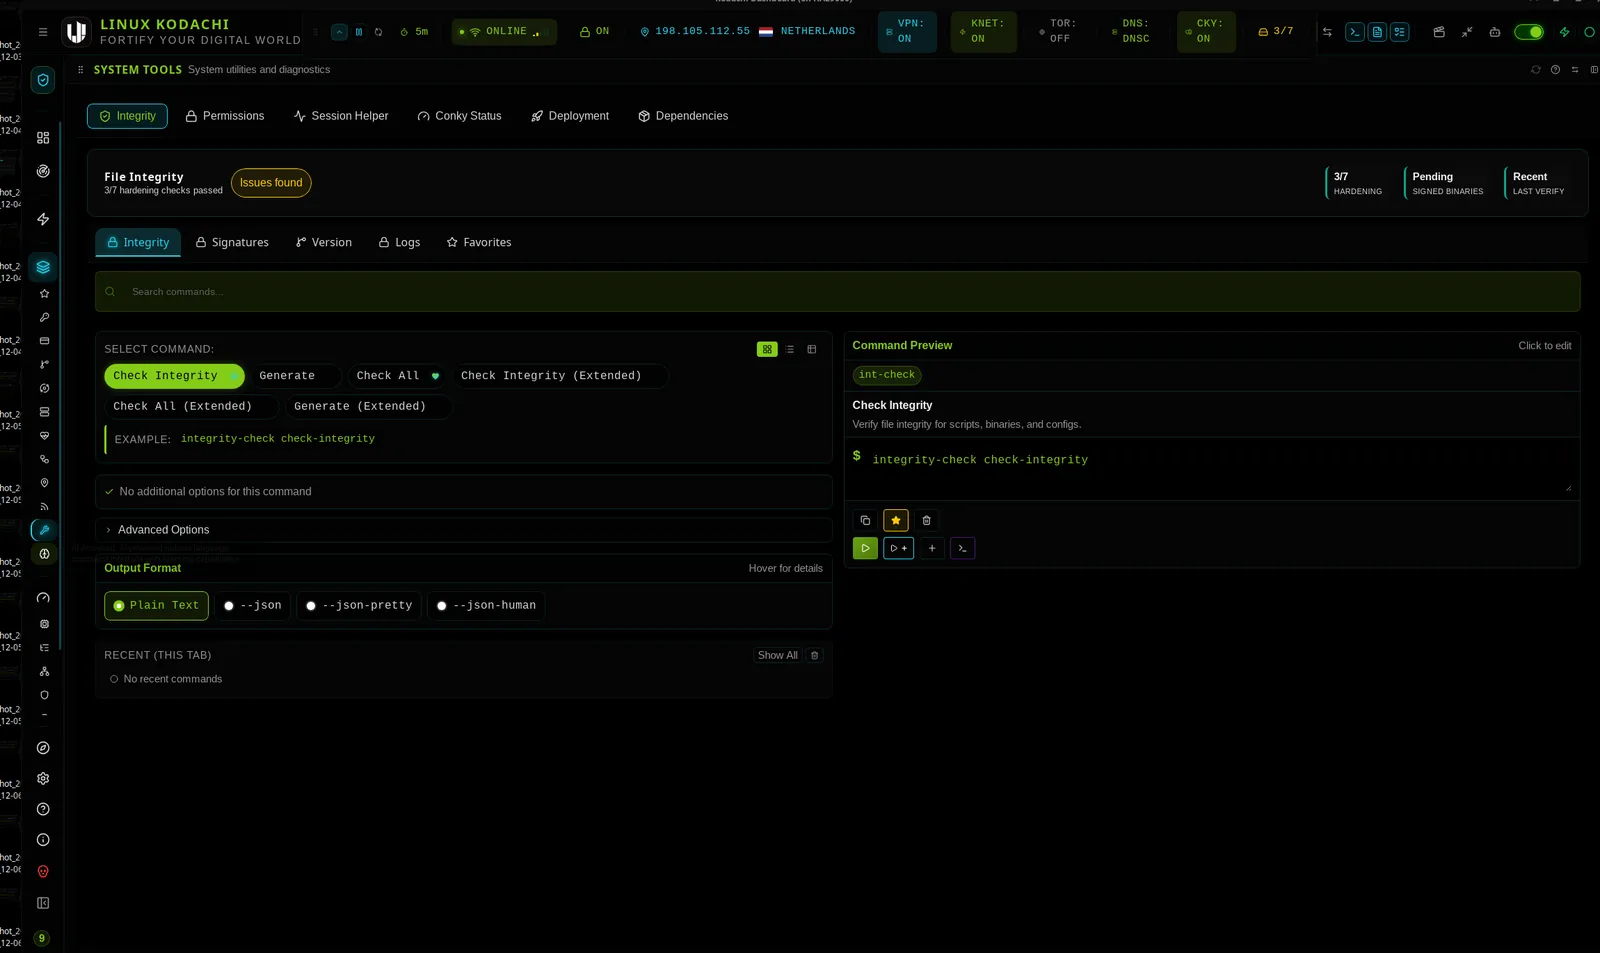1600x953 pixels.
Task: Select the stacked layers sidebar icon
Action: click(43, 267)
